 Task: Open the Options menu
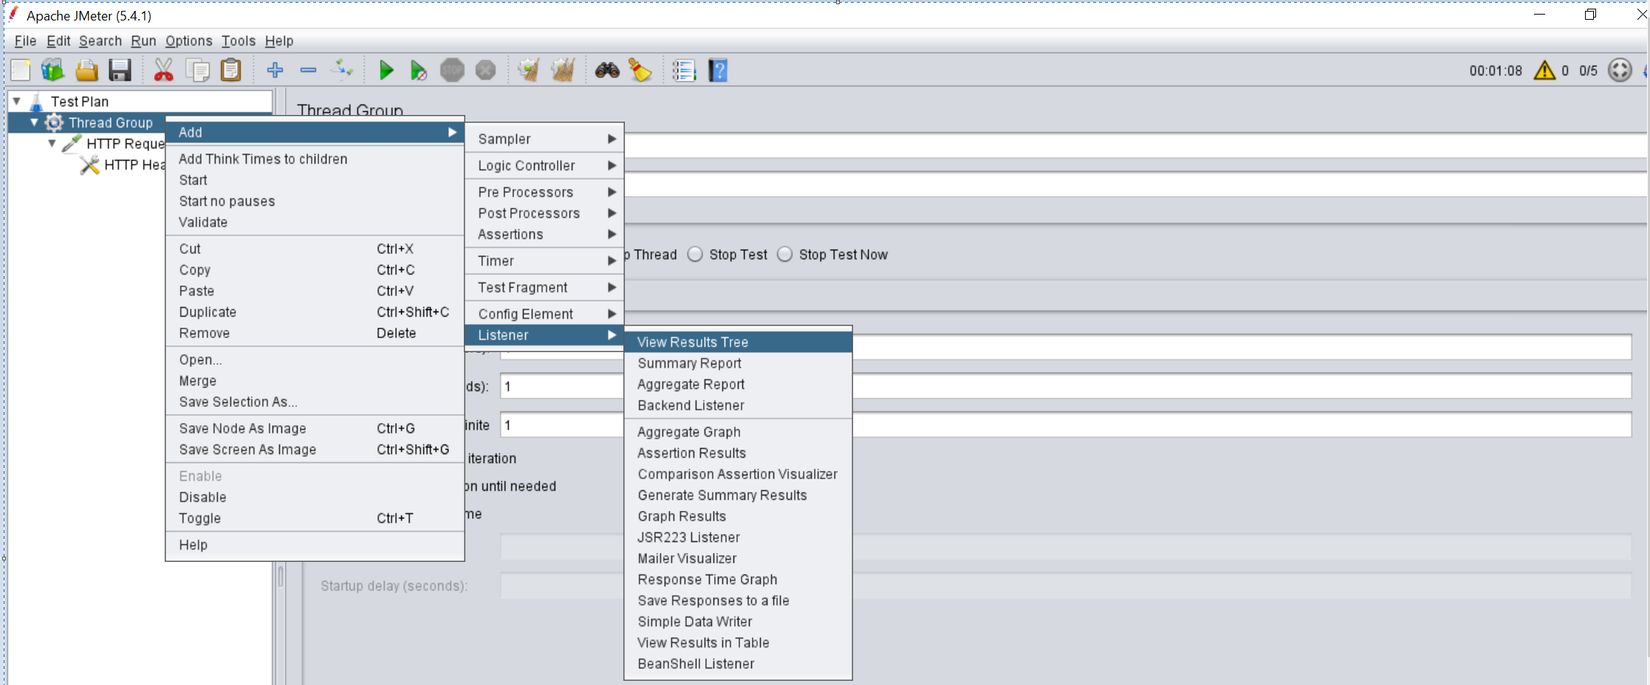coord(189,41)
